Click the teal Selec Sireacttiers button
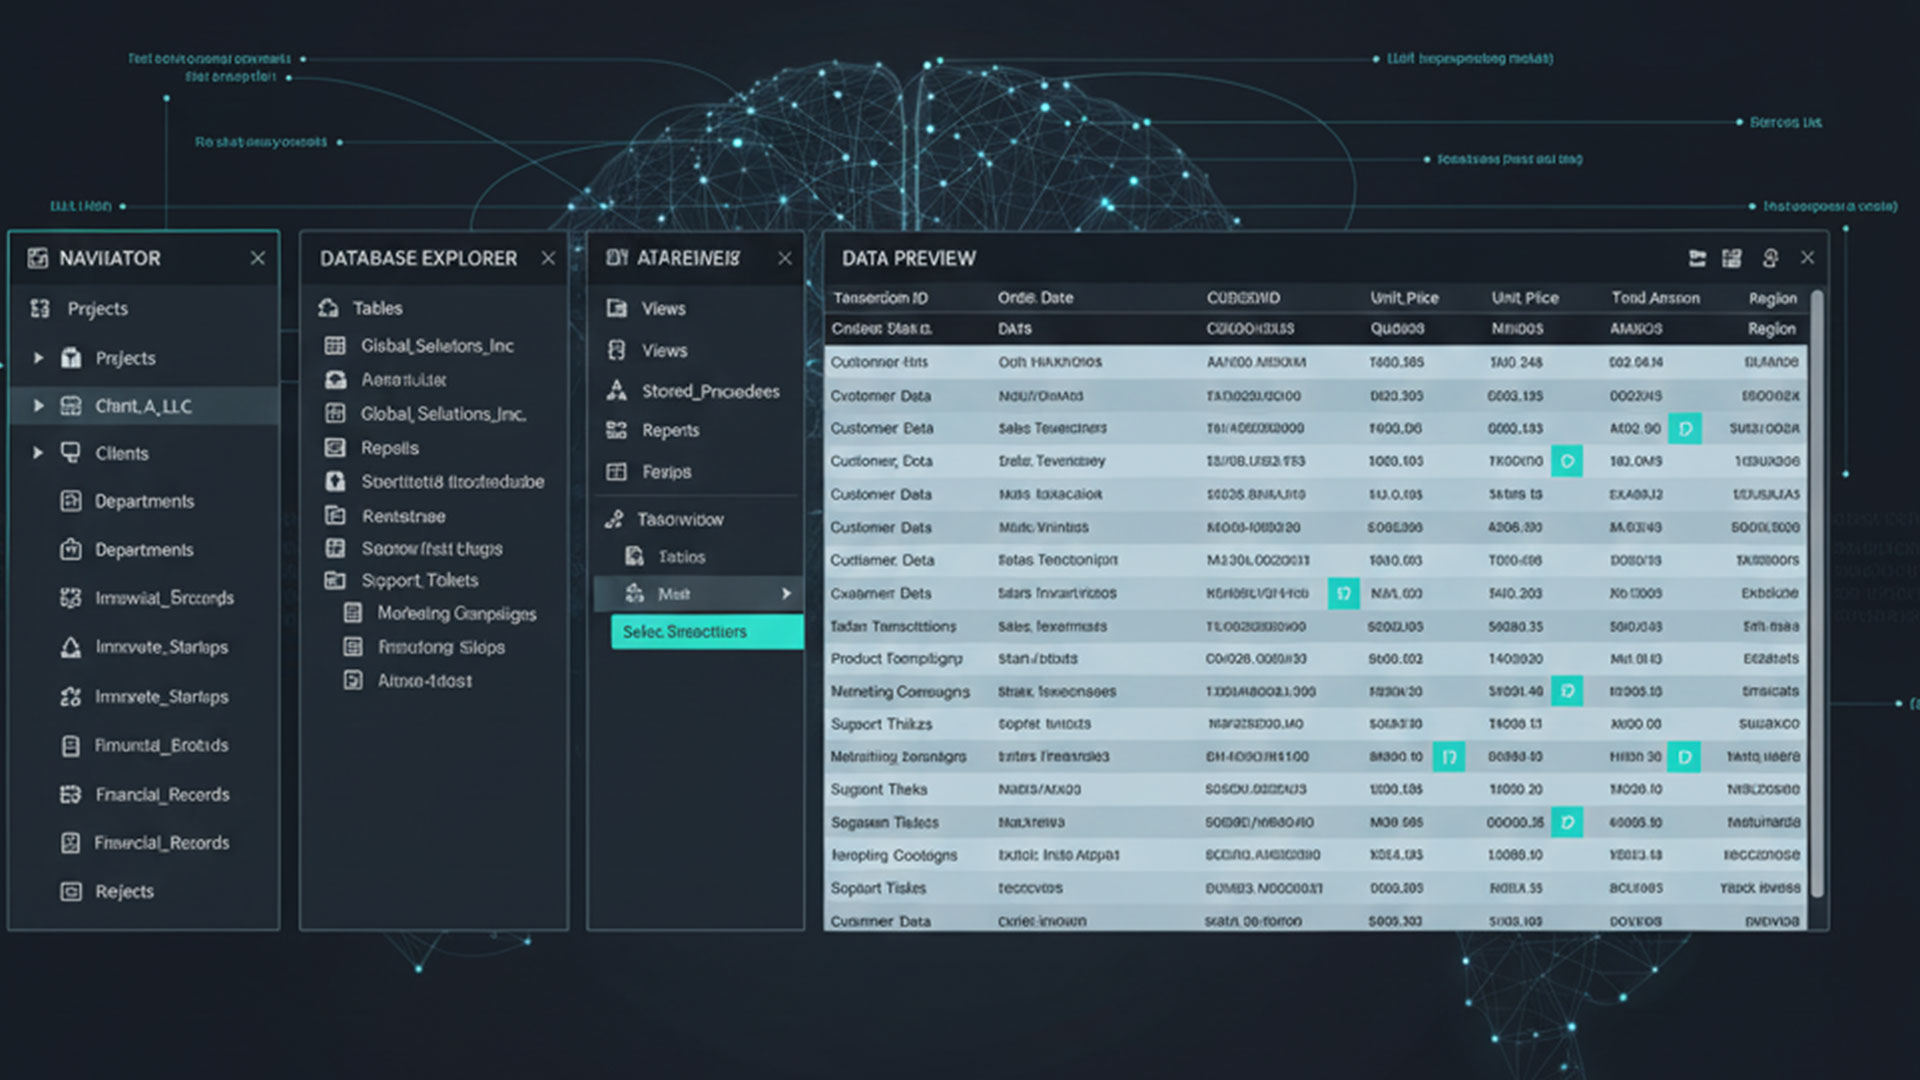Viewport: 1920px width, 1080px height. pos(707,632)
